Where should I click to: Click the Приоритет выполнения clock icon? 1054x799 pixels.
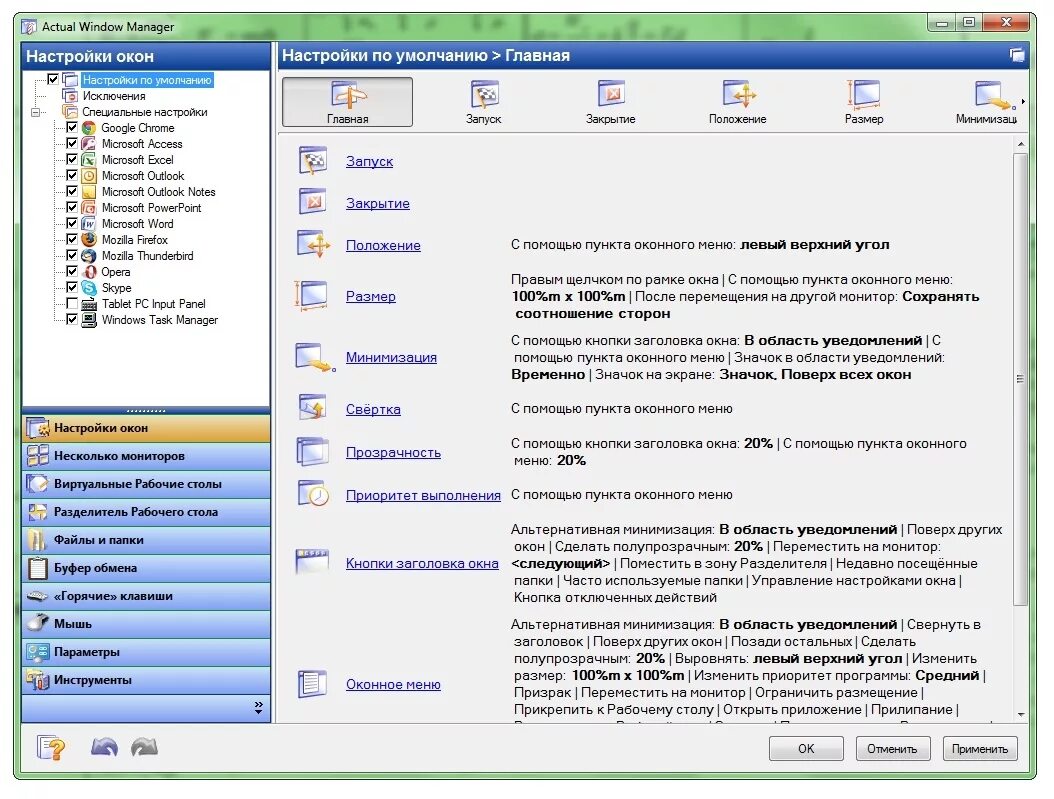[x=313, y=493]
